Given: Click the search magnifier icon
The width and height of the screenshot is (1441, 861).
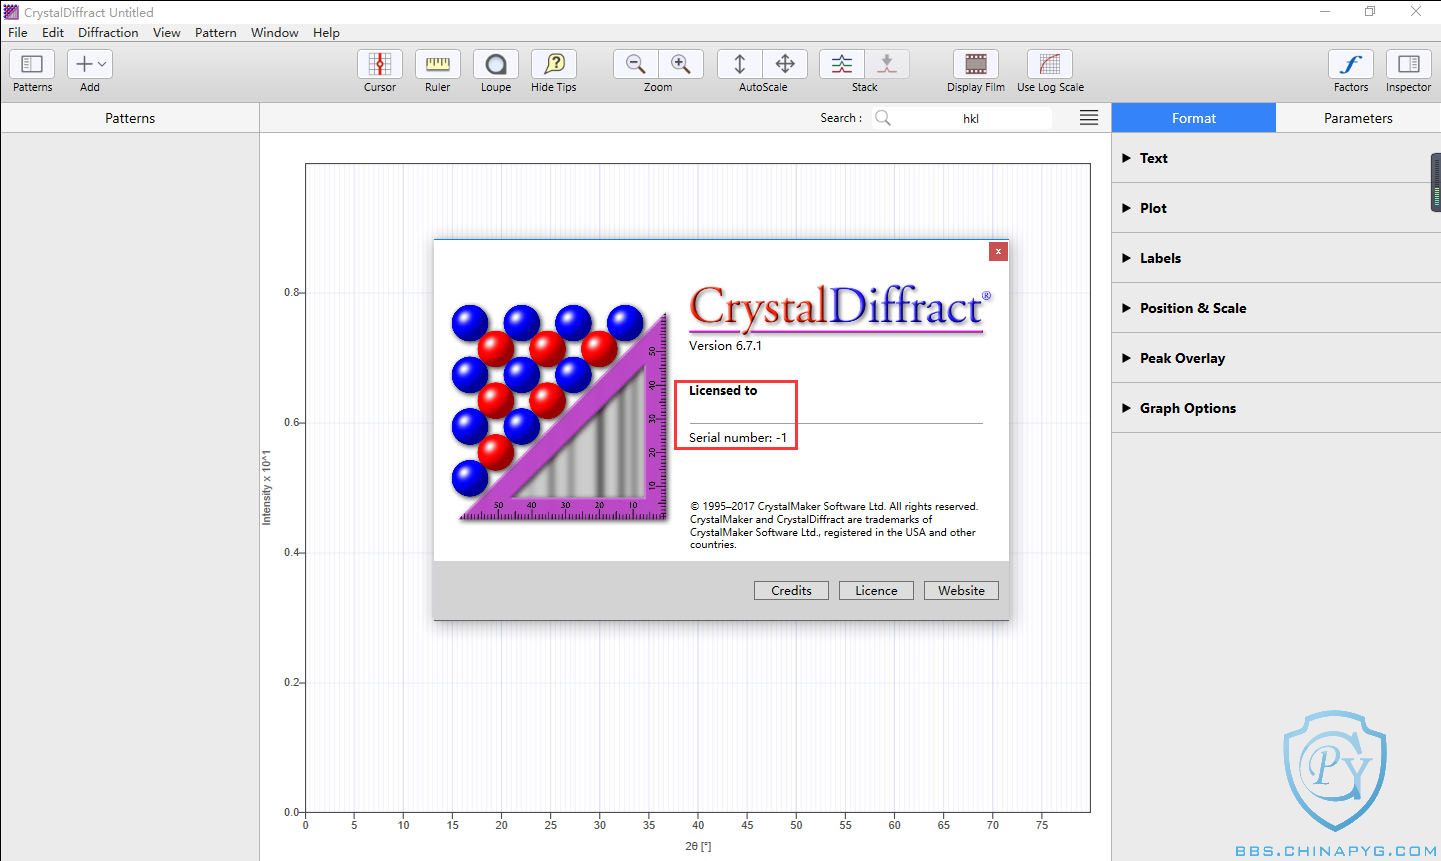Looking at the screenshot, I should click(883, 118).
